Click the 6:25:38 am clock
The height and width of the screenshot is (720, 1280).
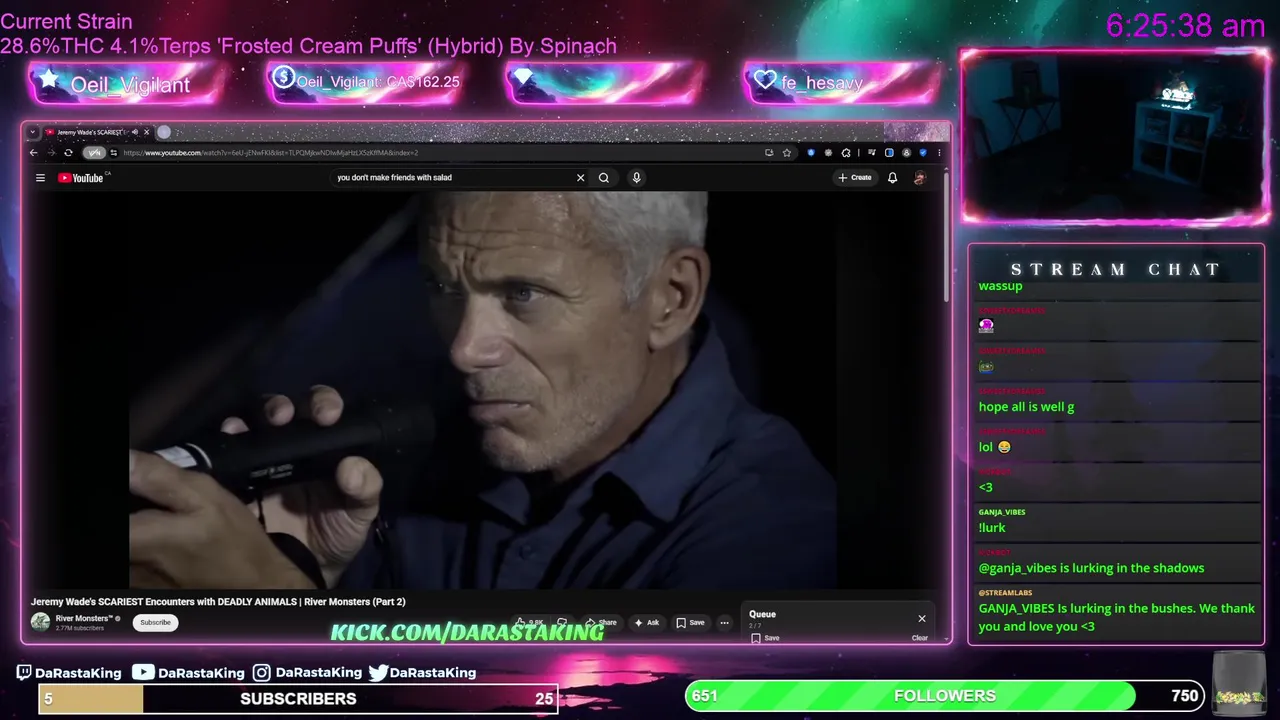coord(1186,26)
